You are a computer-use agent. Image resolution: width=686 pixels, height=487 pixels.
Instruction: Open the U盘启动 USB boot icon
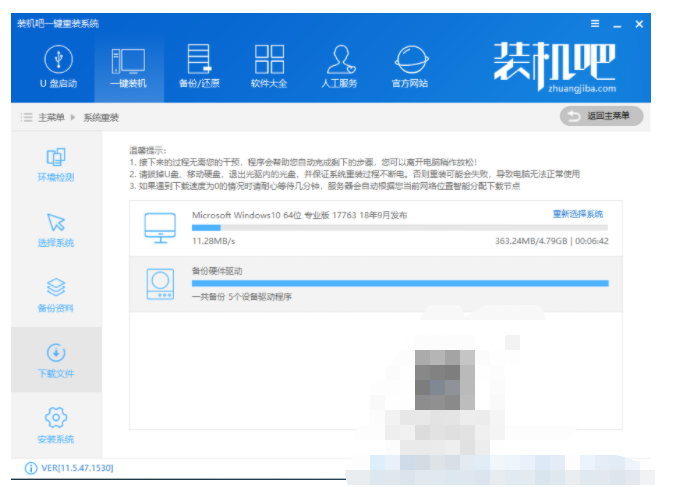click(57, 64)
